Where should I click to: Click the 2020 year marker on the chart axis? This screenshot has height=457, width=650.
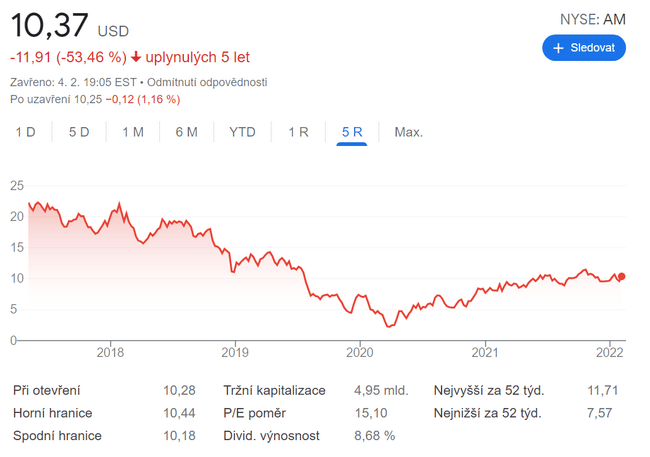coord(359,352)
